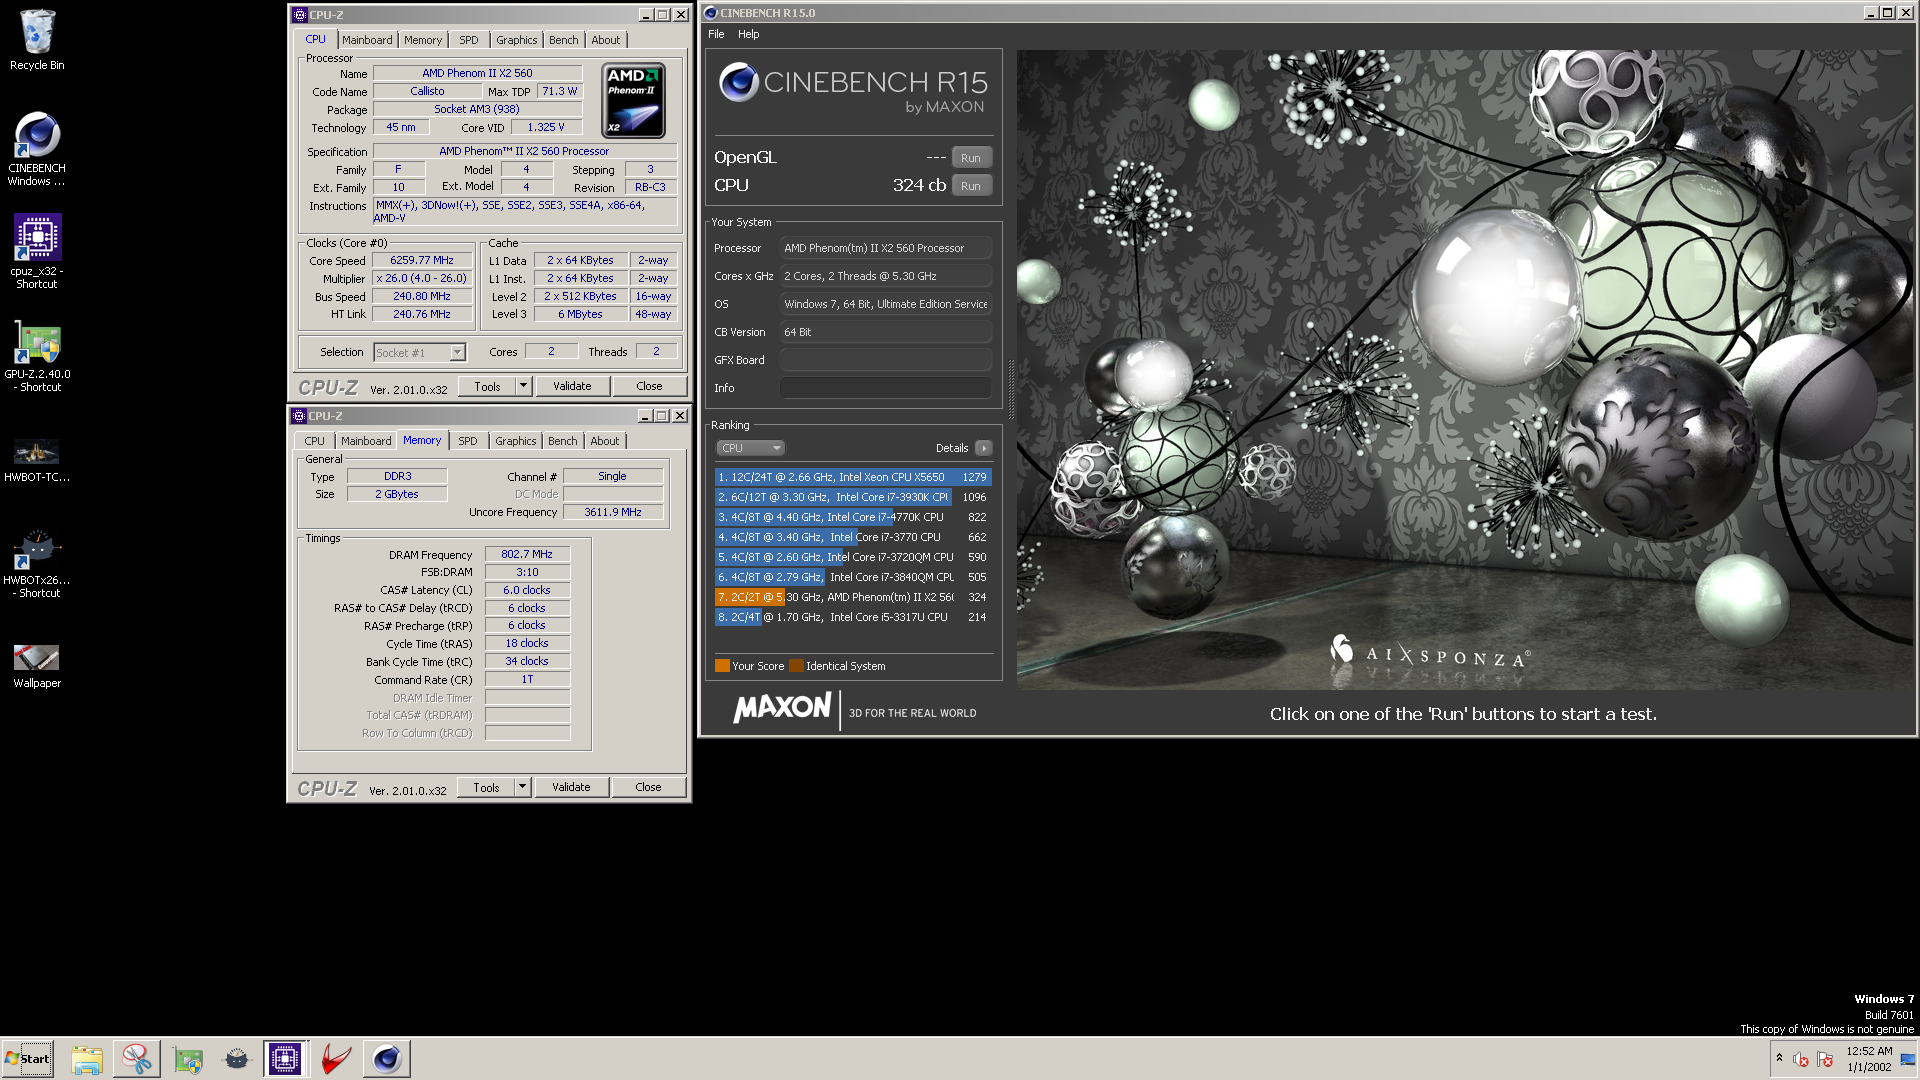Switch to CPU-Z via its taskbar icon

[285, 1059]
